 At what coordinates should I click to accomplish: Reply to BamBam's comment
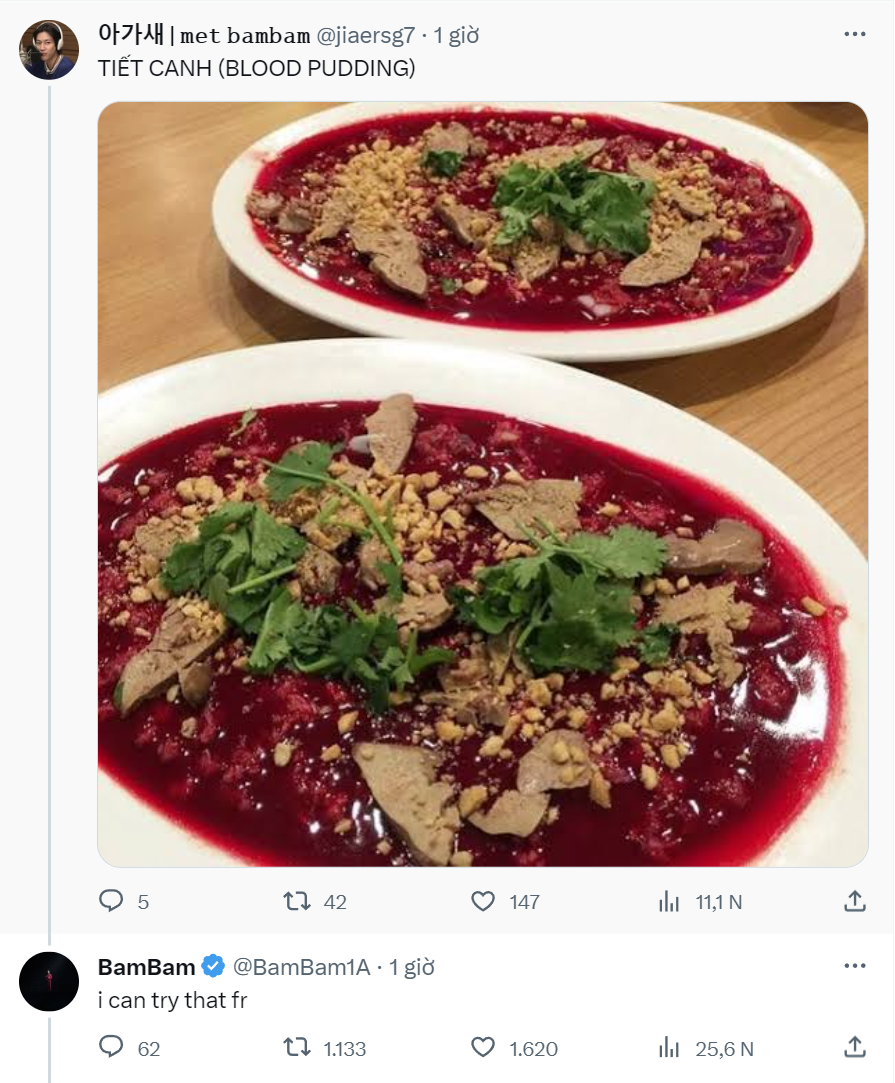(x=111, y=1047)
